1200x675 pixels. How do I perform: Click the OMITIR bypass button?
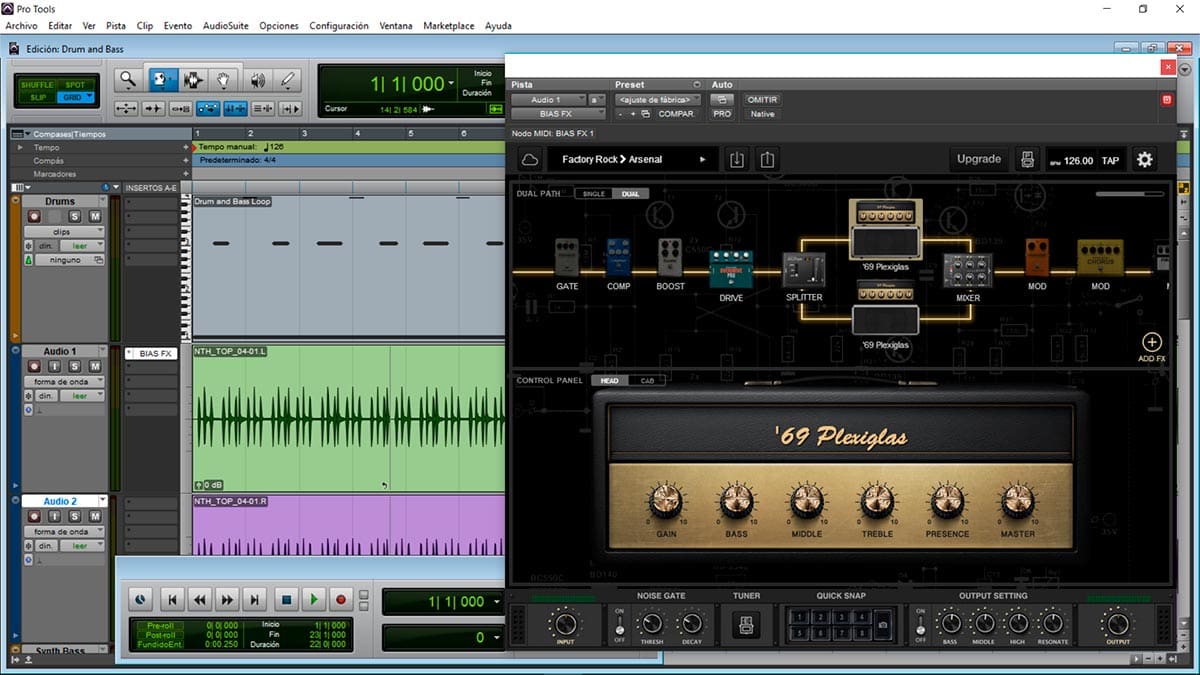coord(762,100)
